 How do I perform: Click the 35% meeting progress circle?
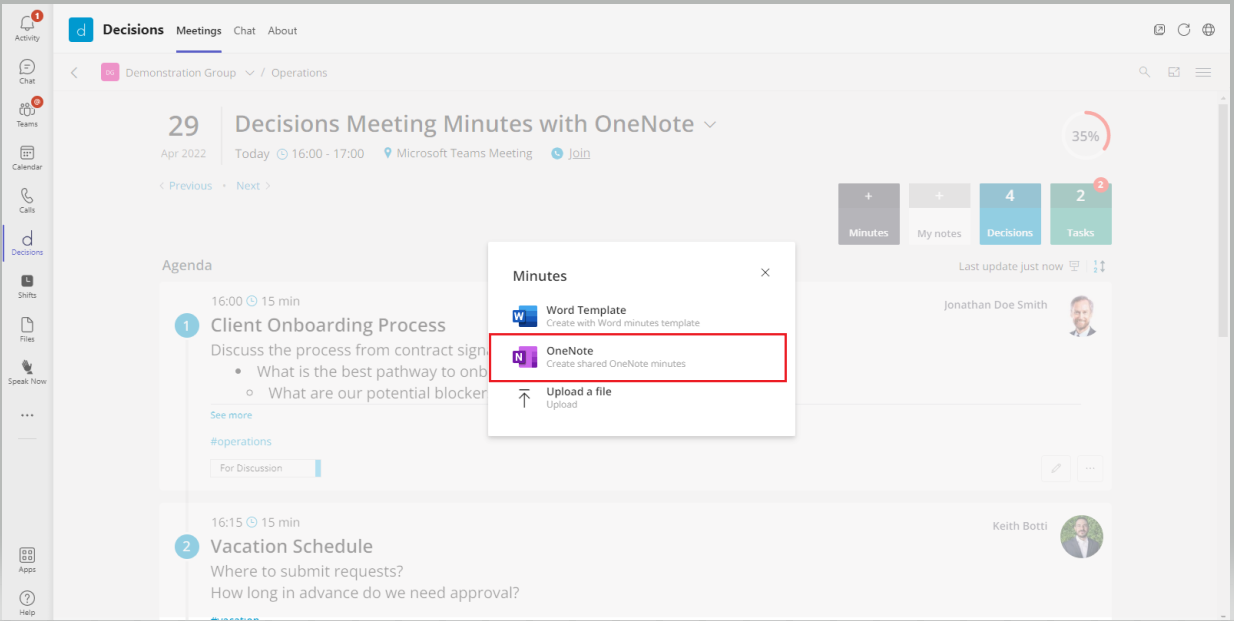click(1086, 135)
